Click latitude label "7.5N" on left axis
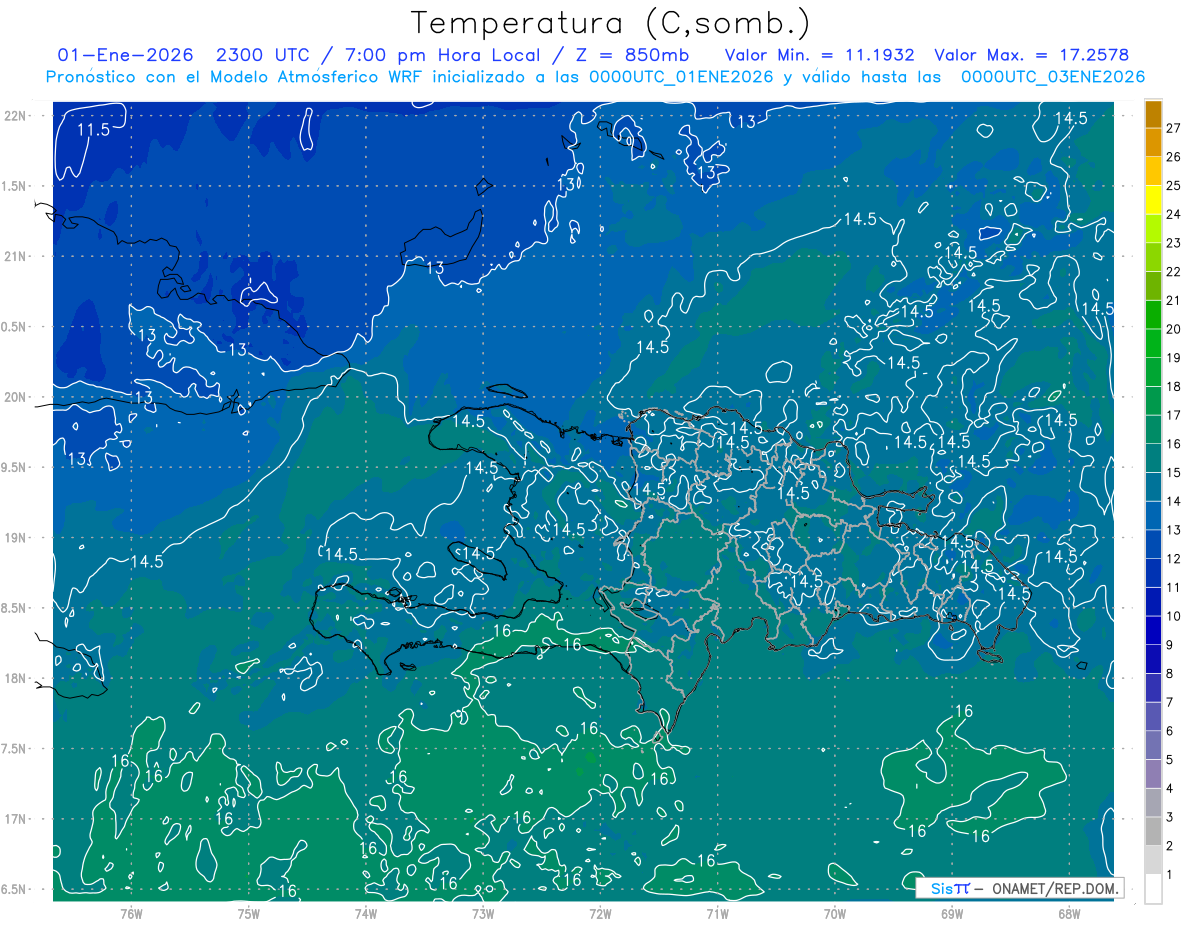Viewport: 1200px width, 927px height. tap(15, 749)
